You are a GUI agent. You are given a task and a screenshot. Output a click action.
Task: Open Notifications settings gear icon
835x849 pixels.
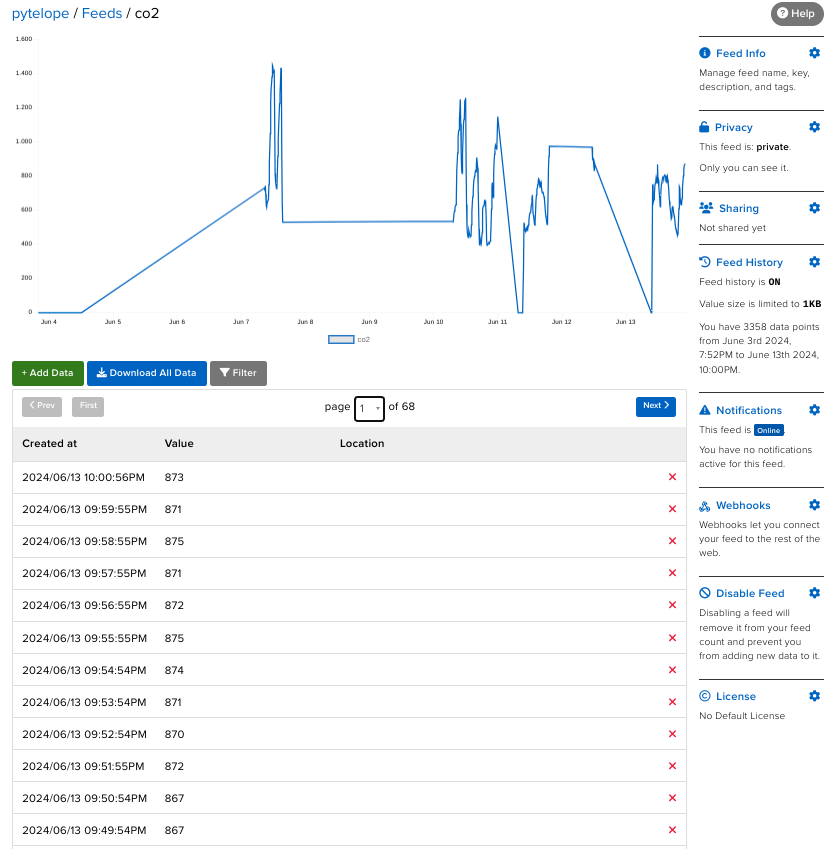coord(814,410)
